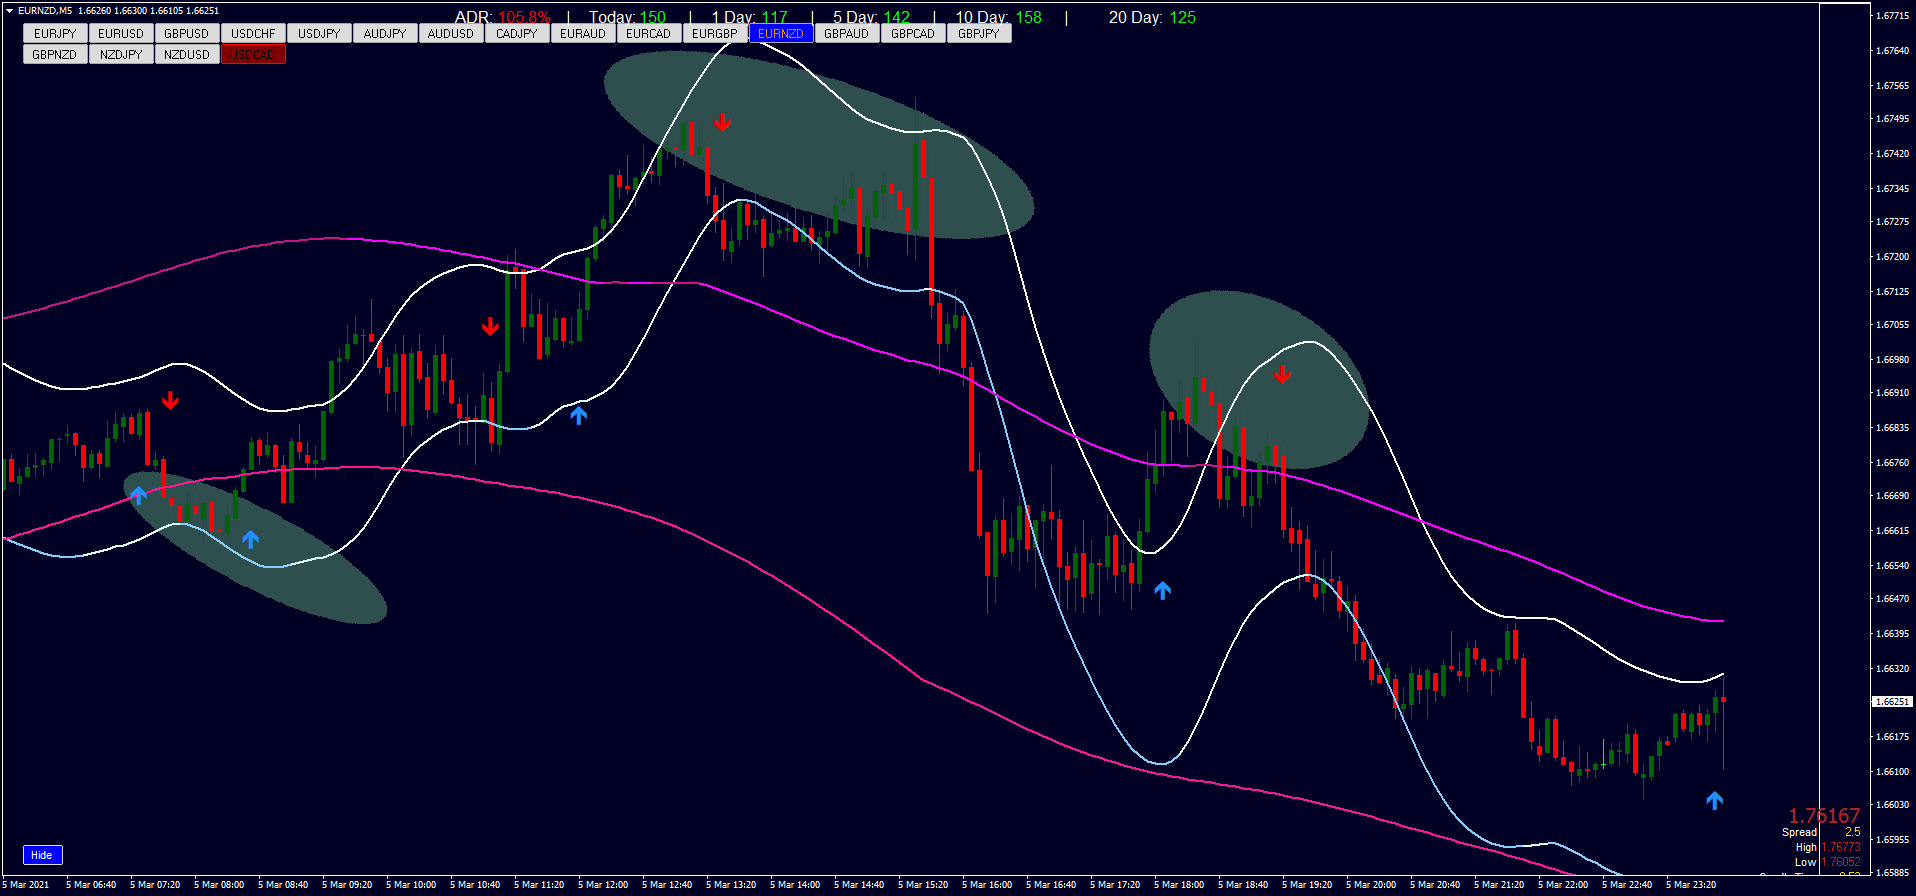Open the chart dropdown triangle beside EURNZD,M5

click(x=9, y=10)
